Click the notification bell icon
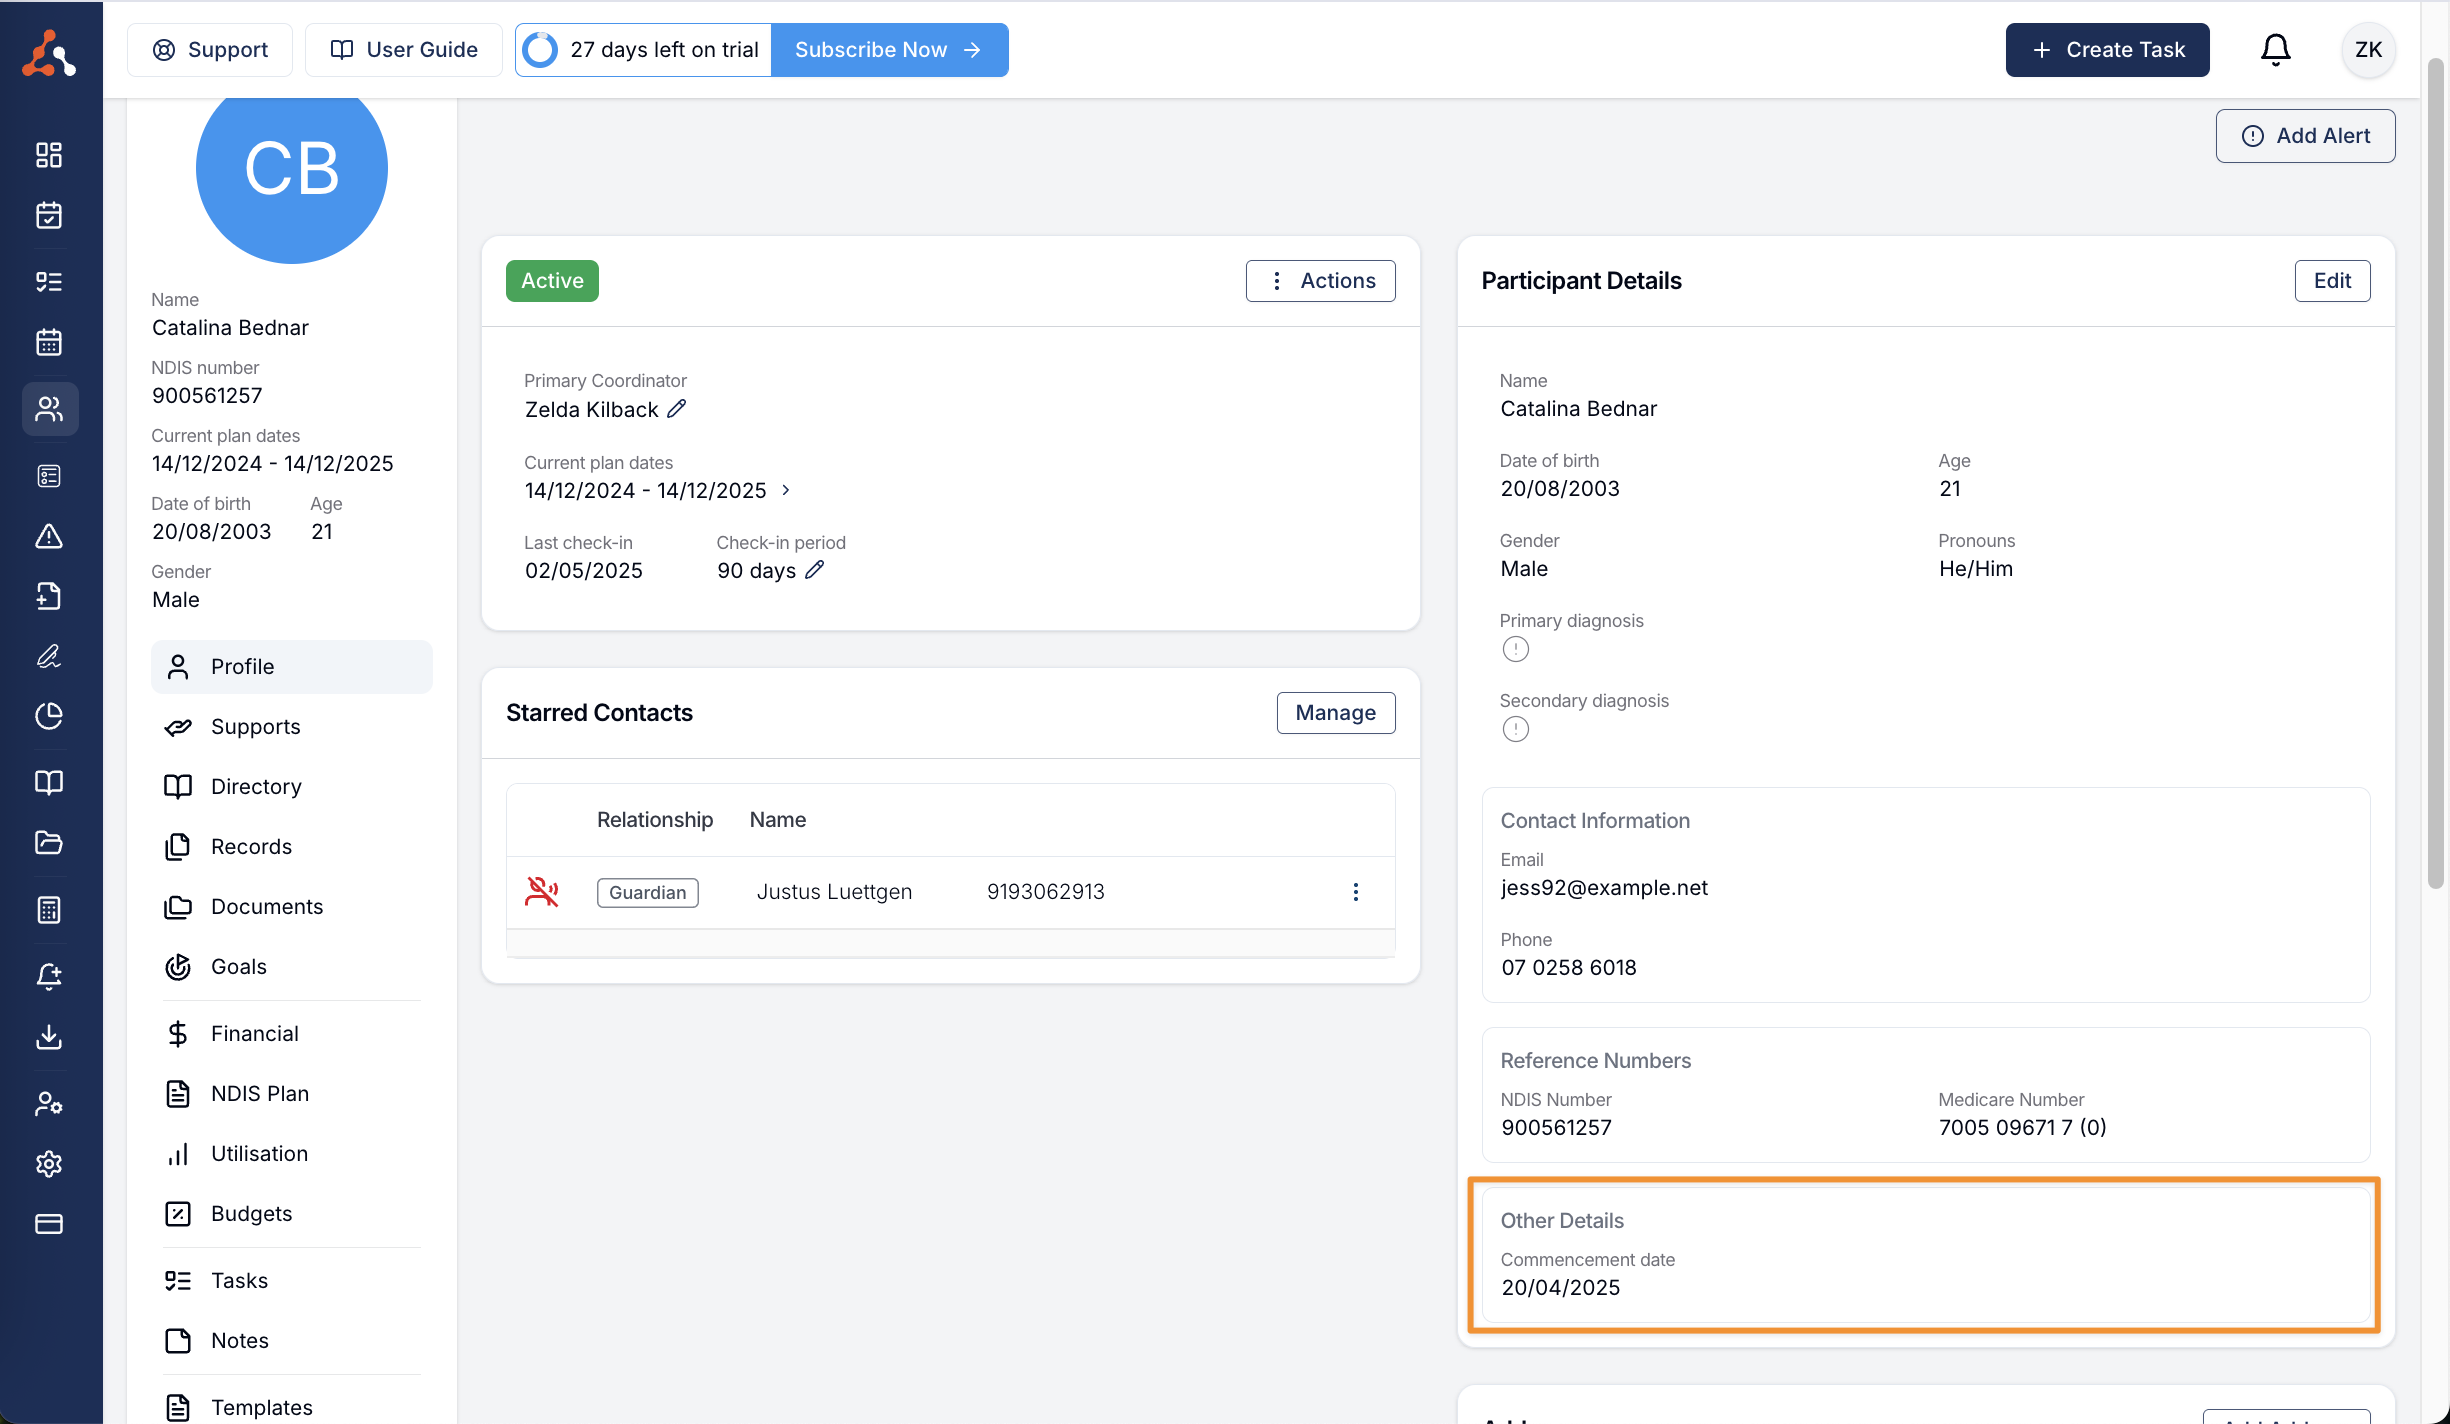The width and height of the screenshot is (2450, 1424). [2275, 50]
